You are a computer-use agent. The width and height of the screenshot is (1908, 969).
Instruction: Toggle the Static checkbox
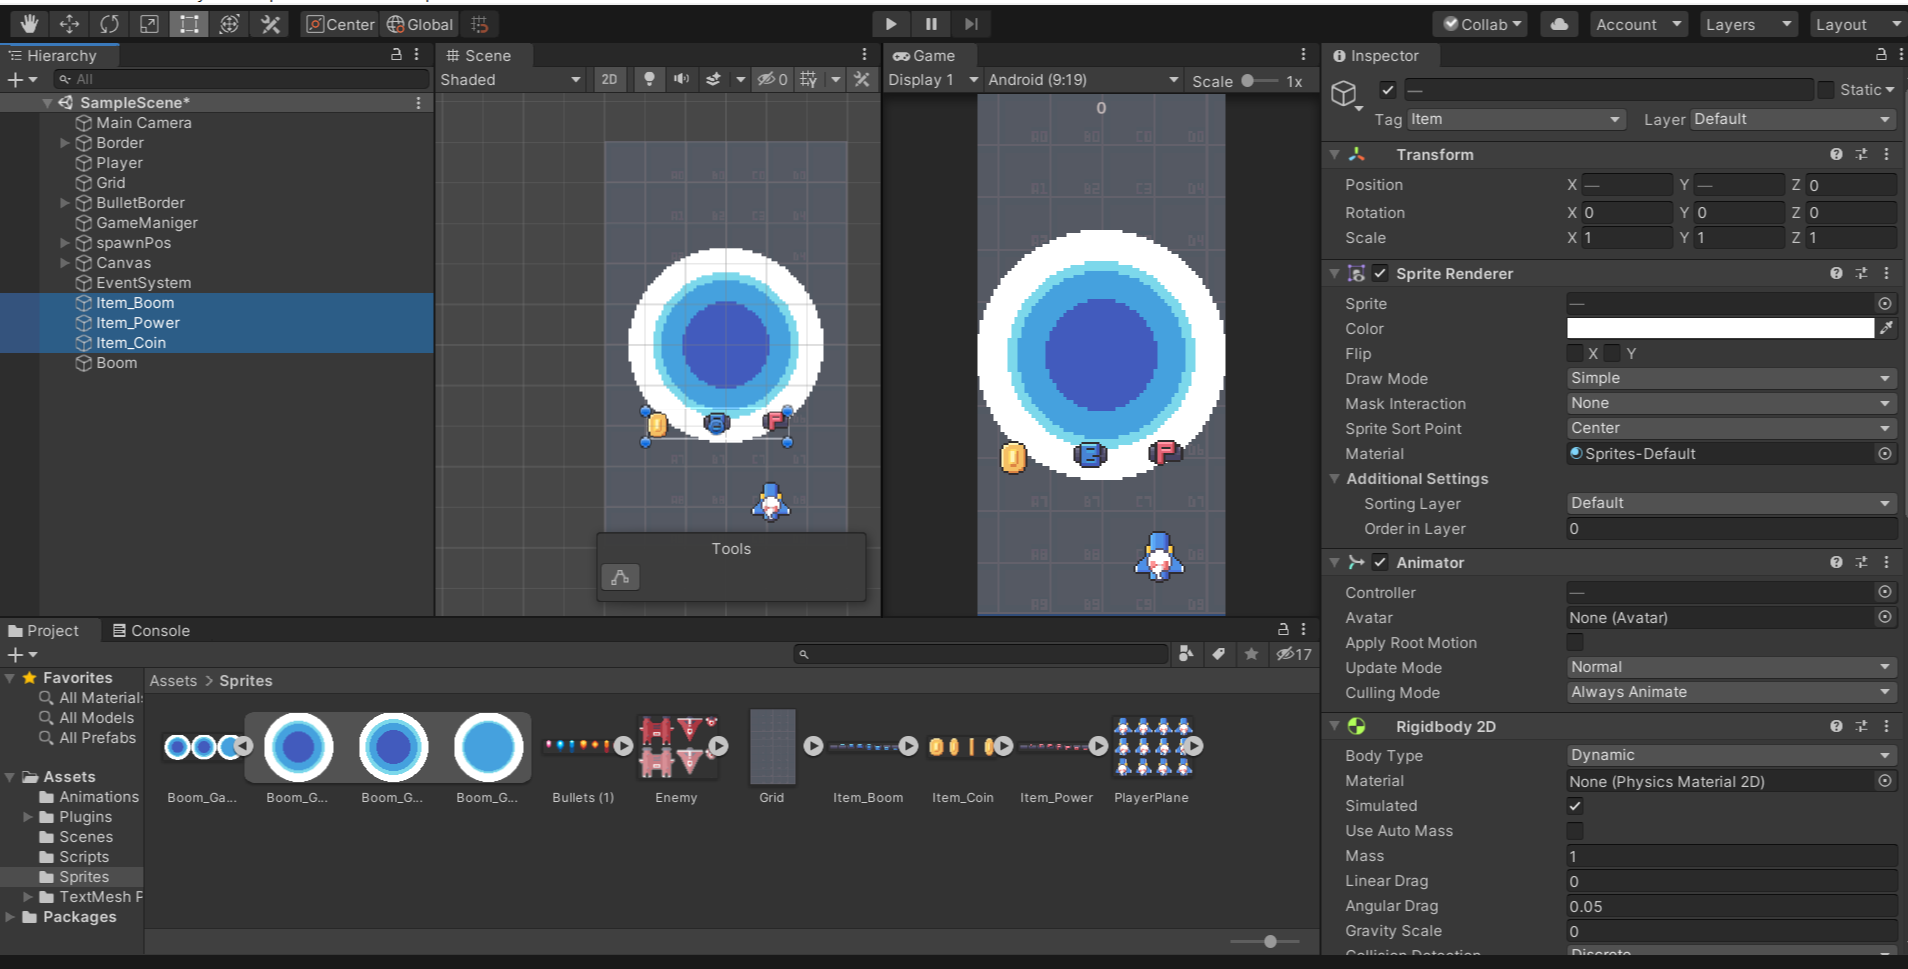[1826, 90]
